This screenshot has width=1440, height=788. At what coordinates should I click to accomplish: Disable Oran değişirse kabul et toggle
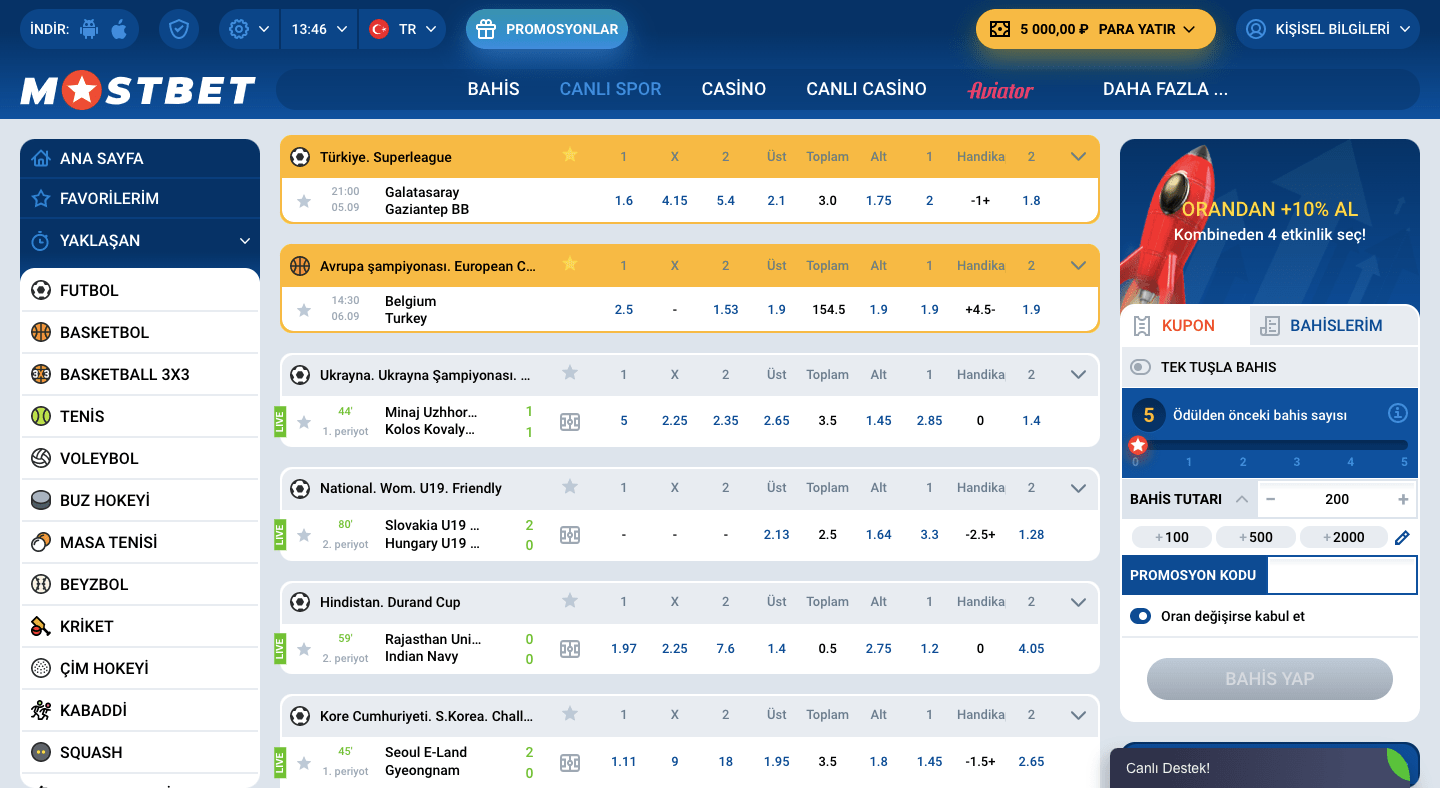(x=1140, y=616)
